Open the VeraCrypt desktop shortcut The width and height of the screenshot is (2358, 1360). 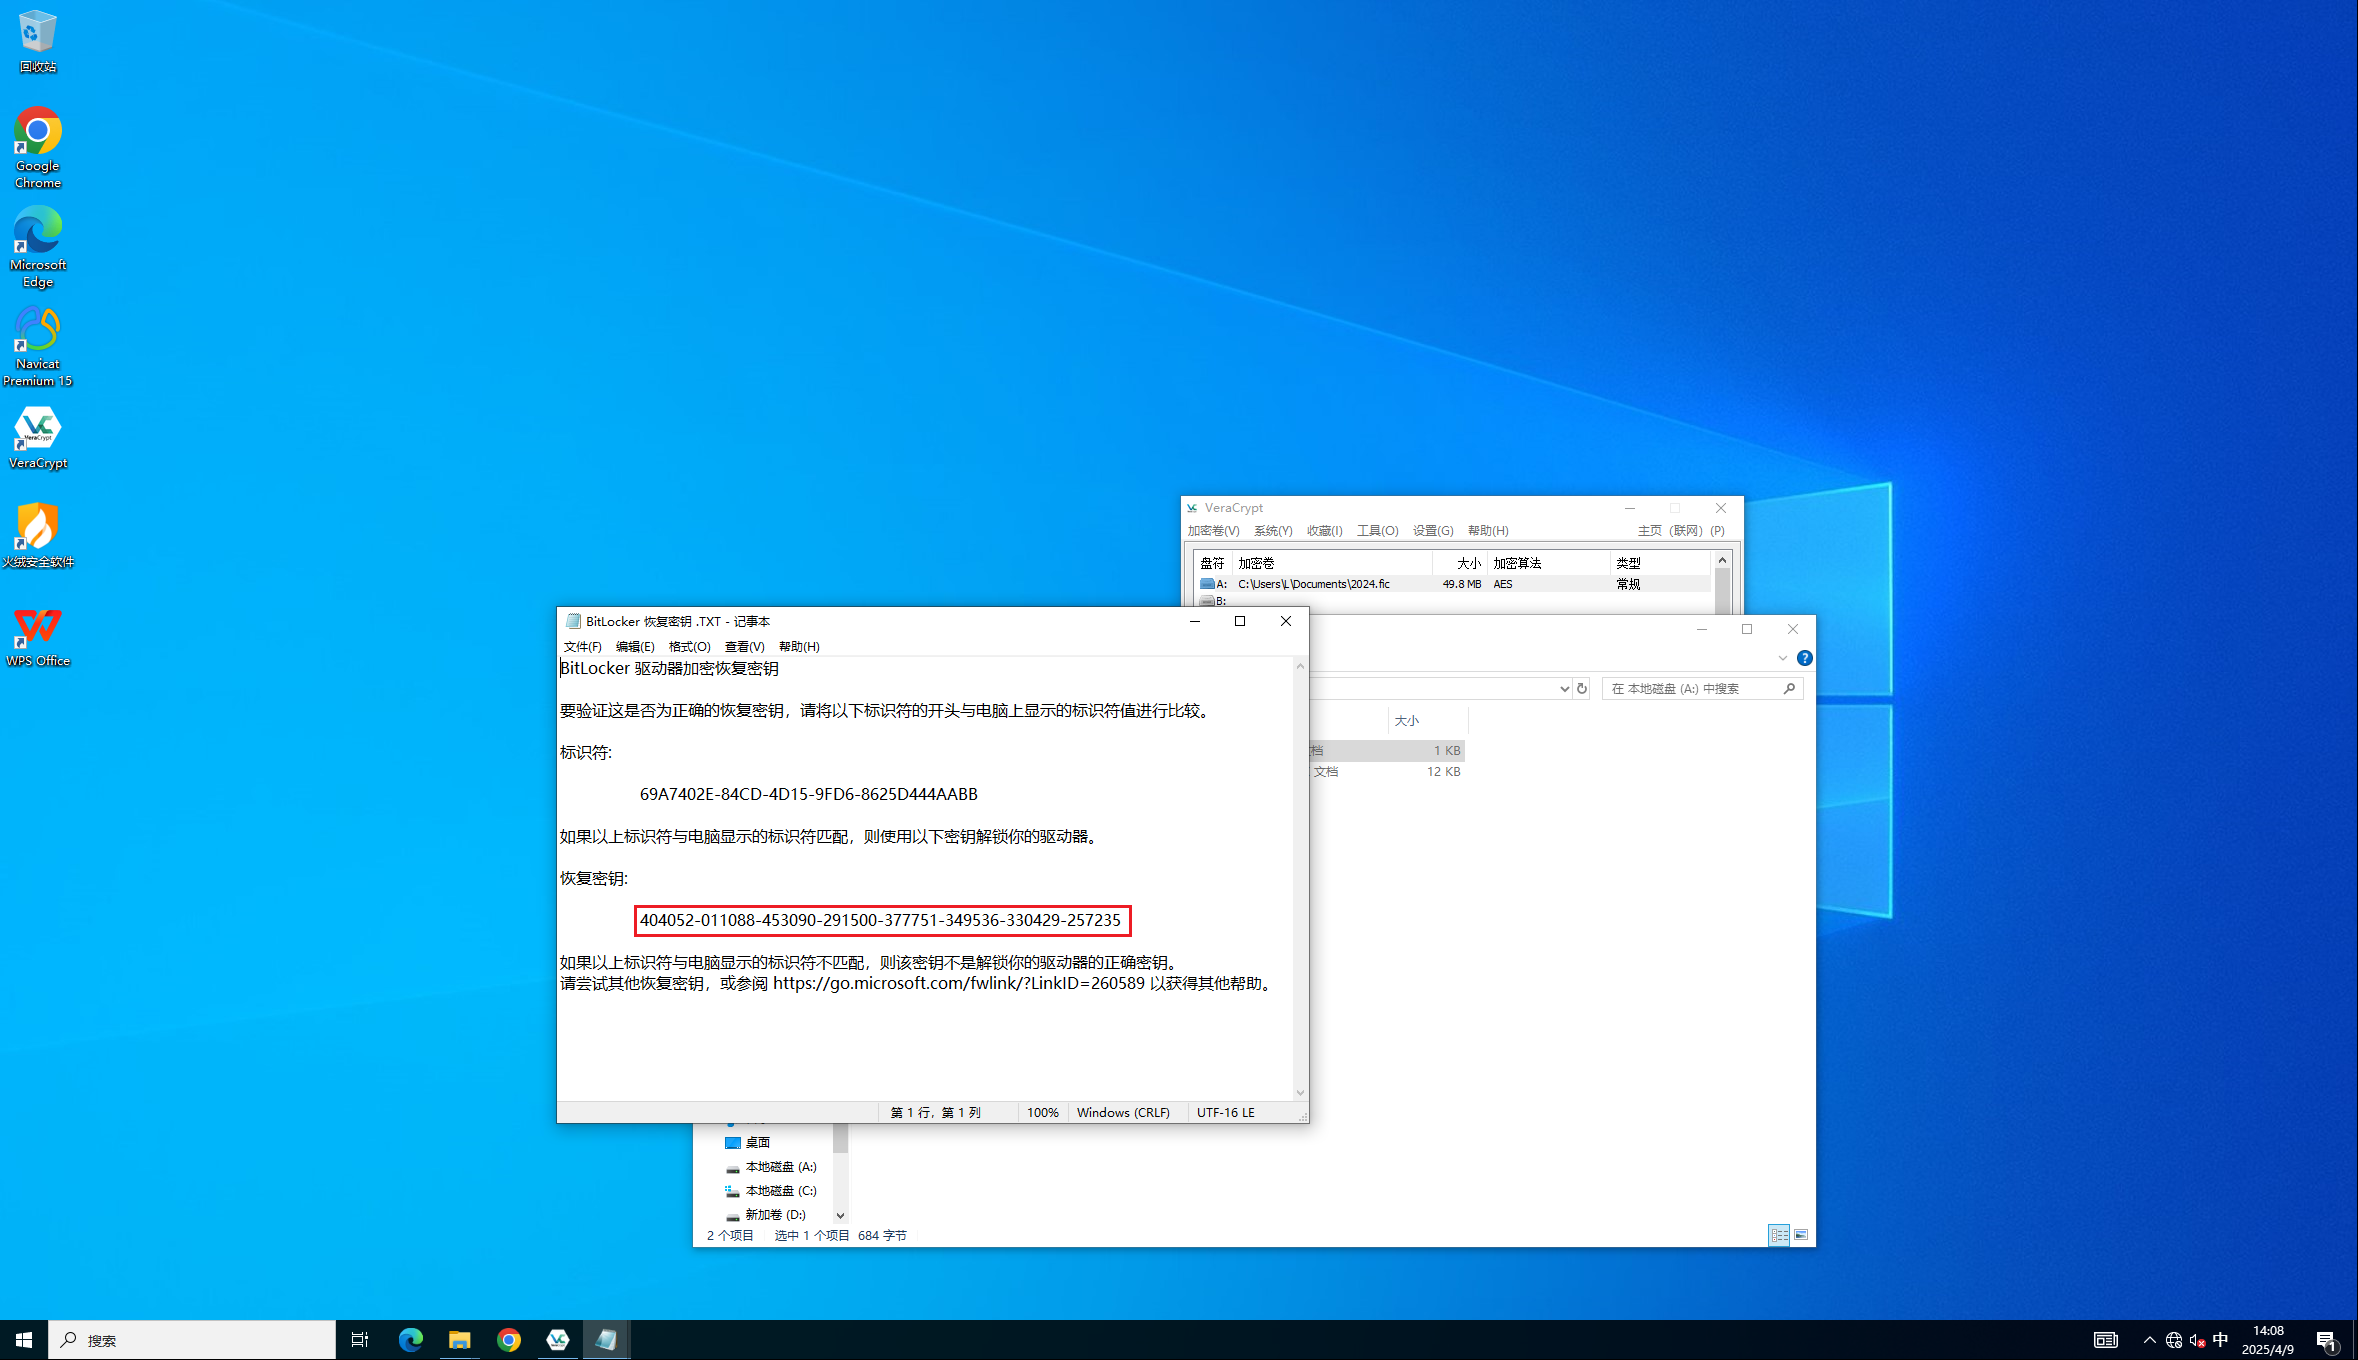38,437
